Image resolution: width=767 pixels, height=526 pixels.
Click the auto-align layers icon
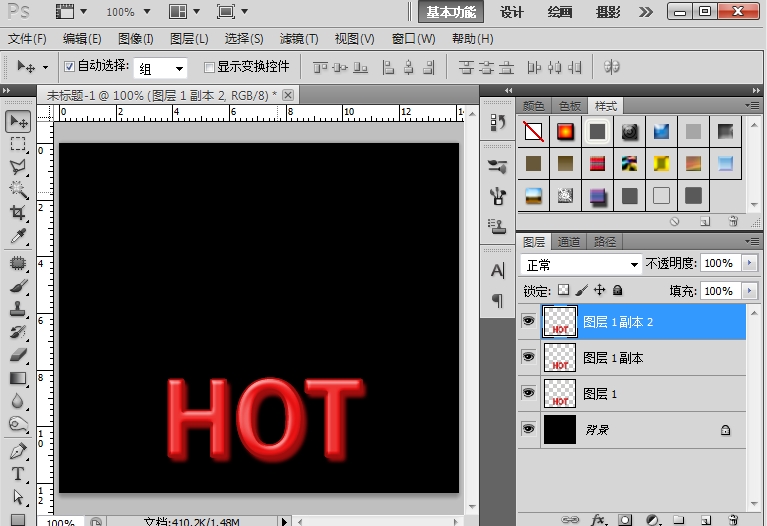(611, 67)
